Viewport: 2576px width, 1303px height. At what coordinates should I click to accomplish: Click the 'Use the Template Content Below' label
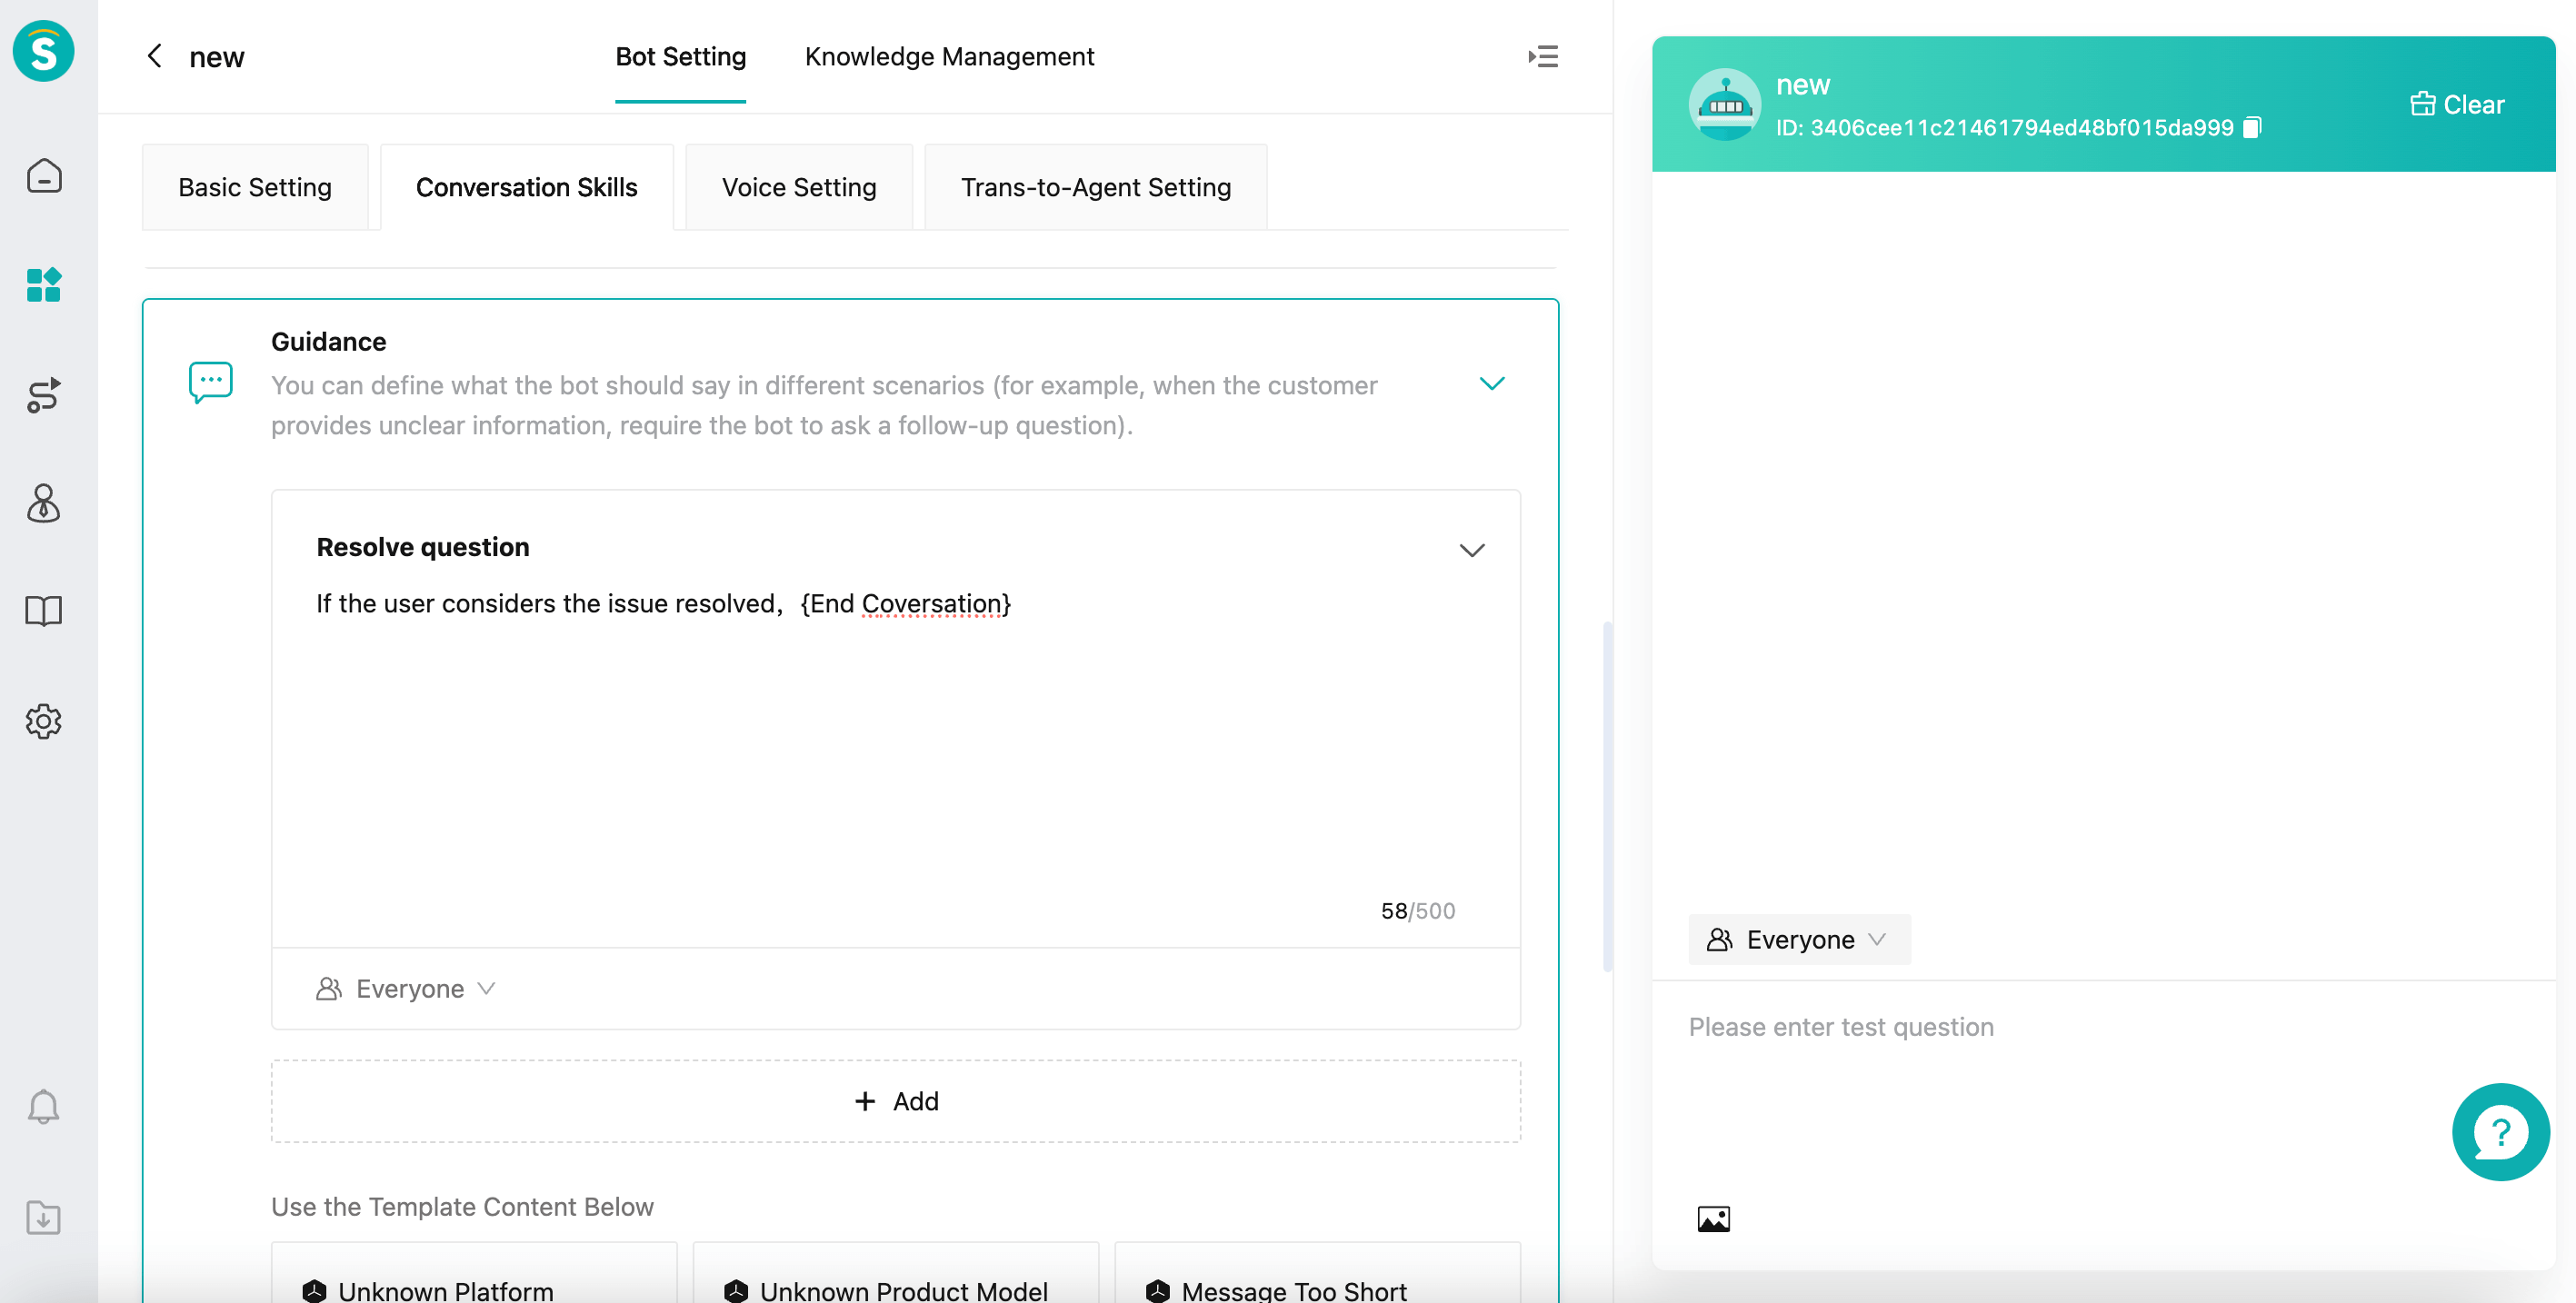pyautogui.click(x=462, y=1207)
